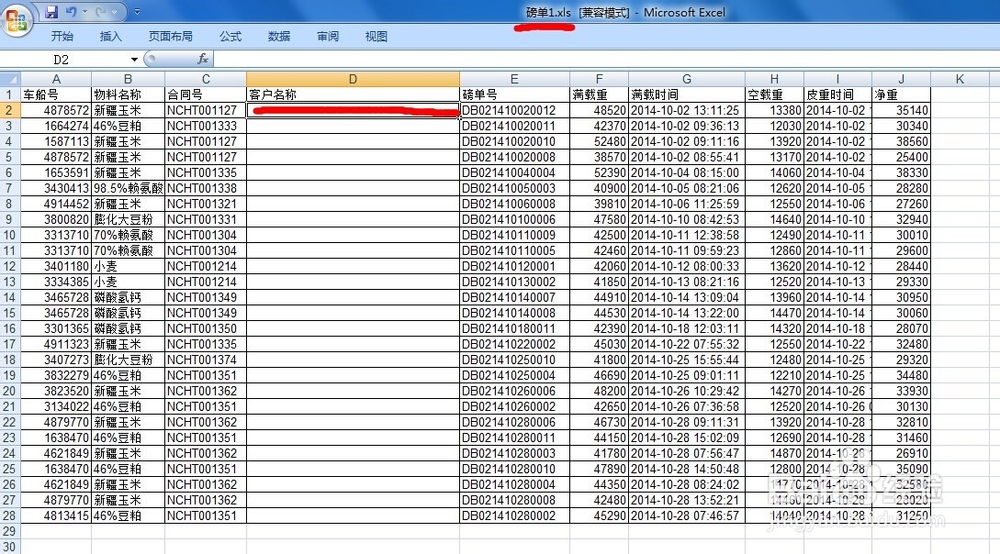Click the fx insert function icon
The width and height of the screenshot is (1000, 554).
pyautogui.click(x=203, y=59)
